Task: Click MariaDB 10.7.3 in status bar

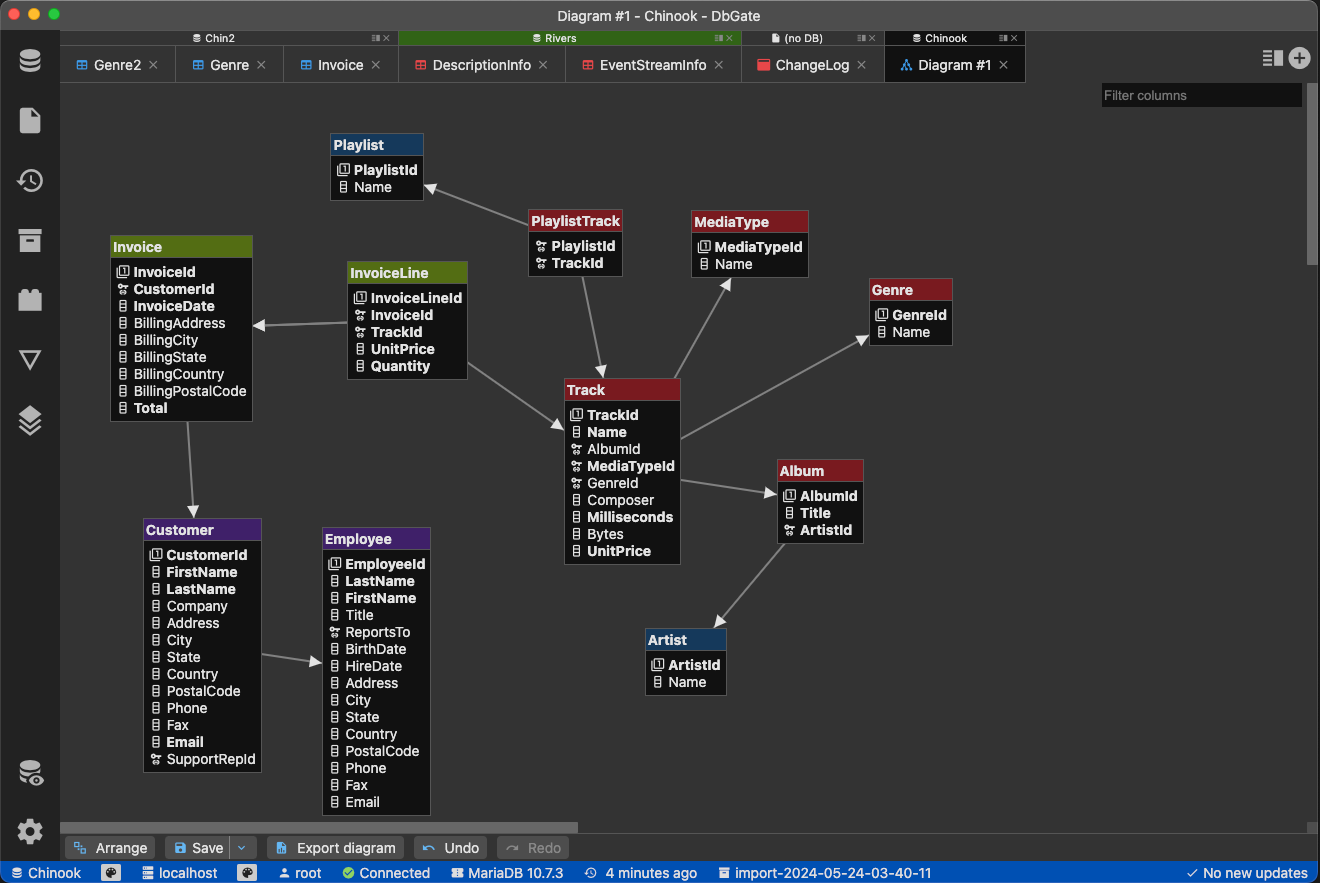Action: pos(507,873)
